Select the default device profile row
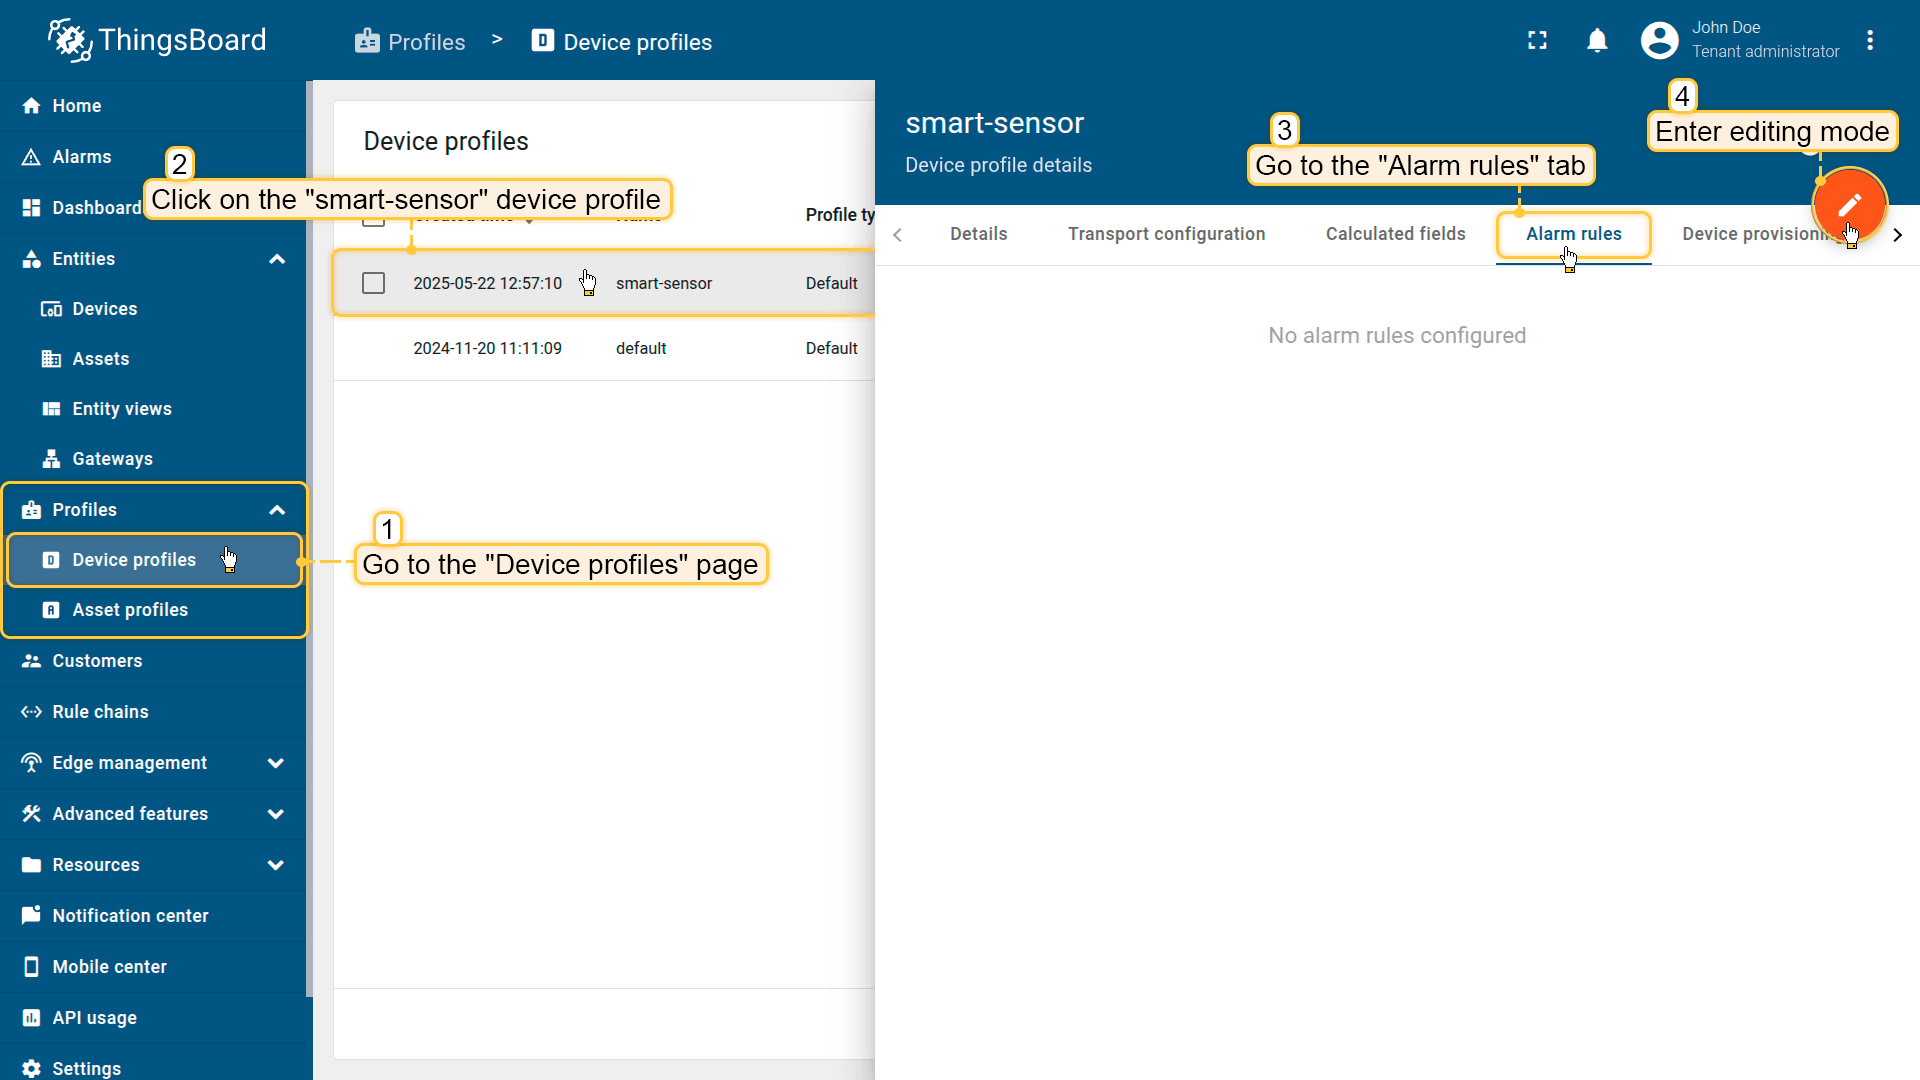The image size is (1920, 1080). pyautogui.click(x=640, y=348)
